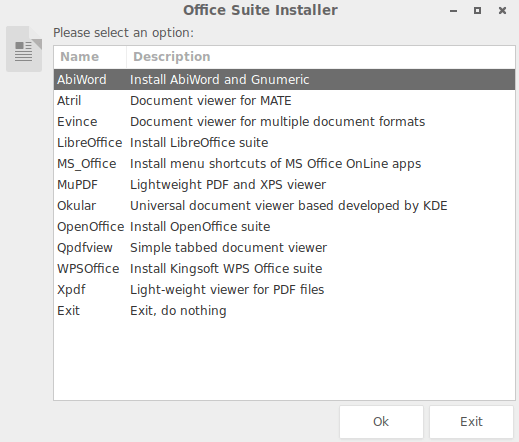Click the Exit button at bottom
Viewport: 519px width, 442px height.
tap(471, 422)
